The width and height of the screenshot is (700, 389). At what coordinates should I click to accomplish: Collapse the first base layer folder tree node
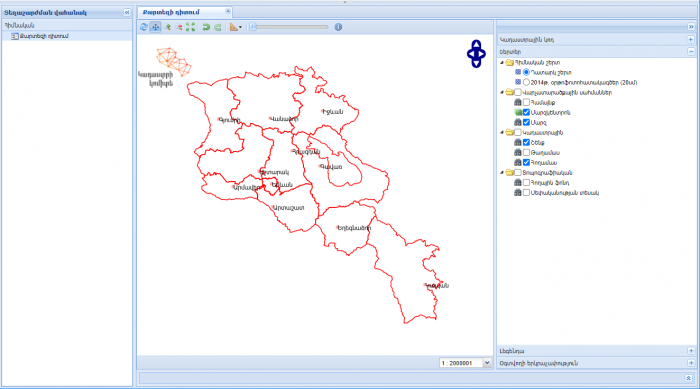click(502, 63)
